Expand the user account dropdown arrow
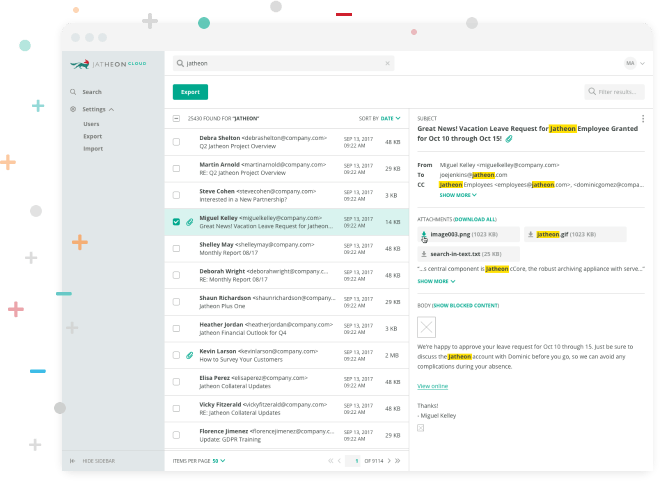The image size is (660, 481). pos(642,64)
